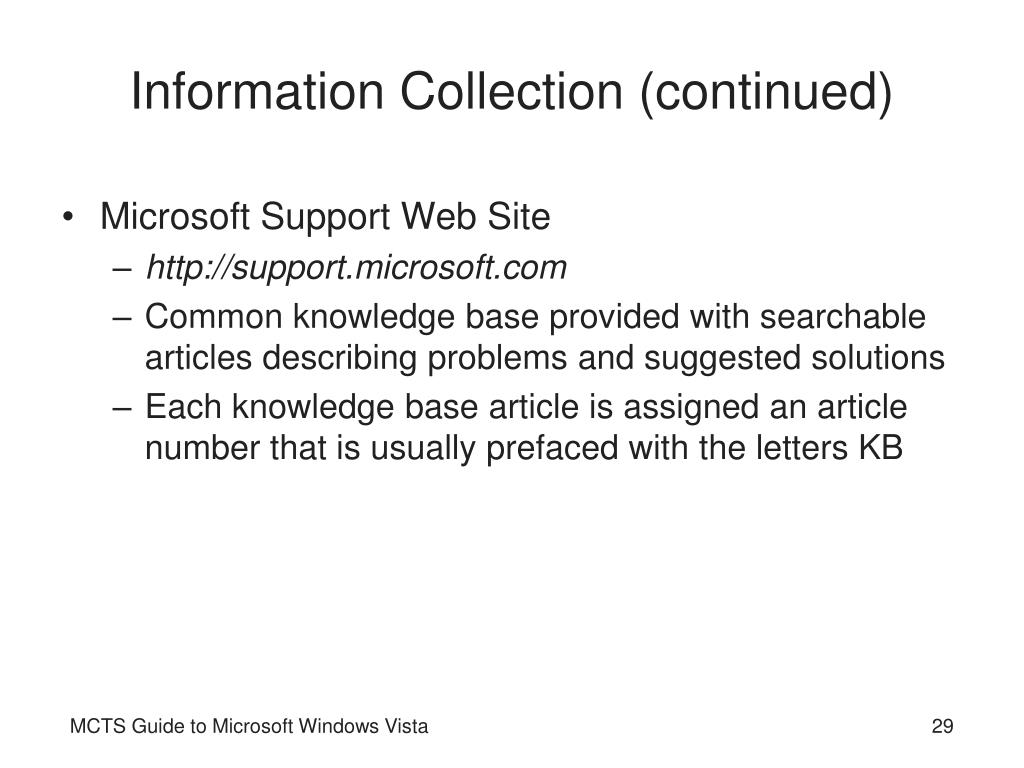Click the round bullet before 'Microsoft Support'

point(67,217)
